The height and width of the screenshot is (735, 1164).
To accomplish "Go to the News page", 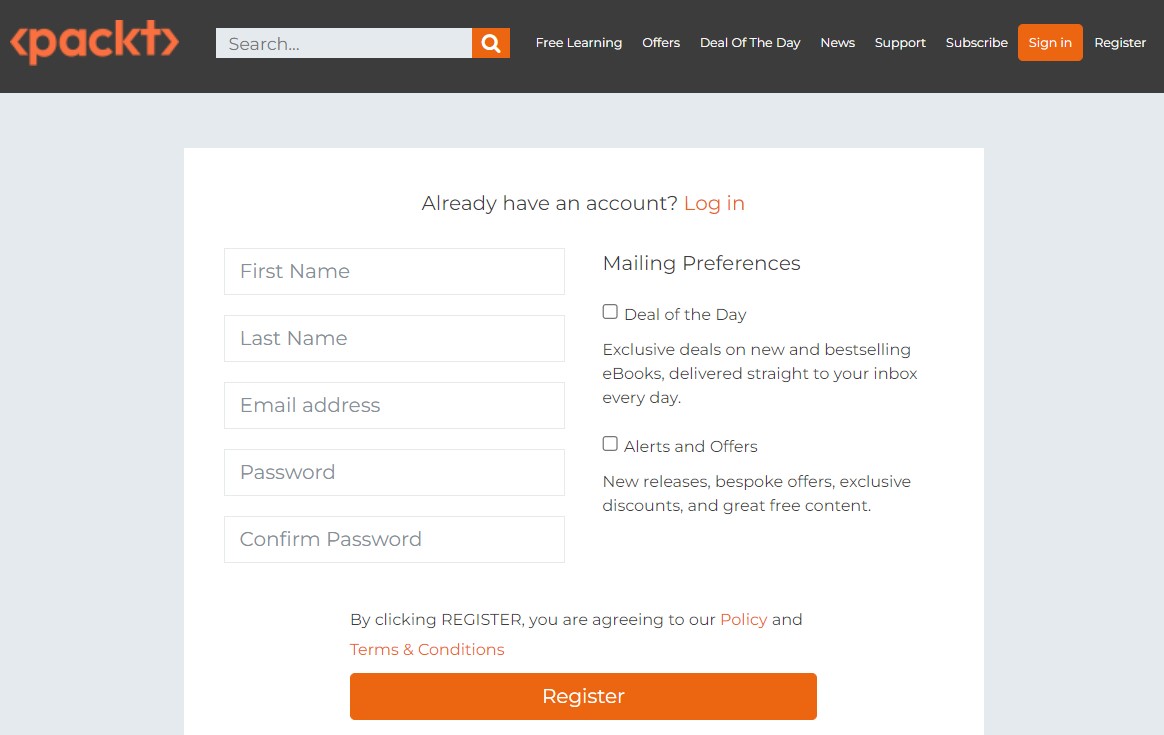I will point(837,42).
